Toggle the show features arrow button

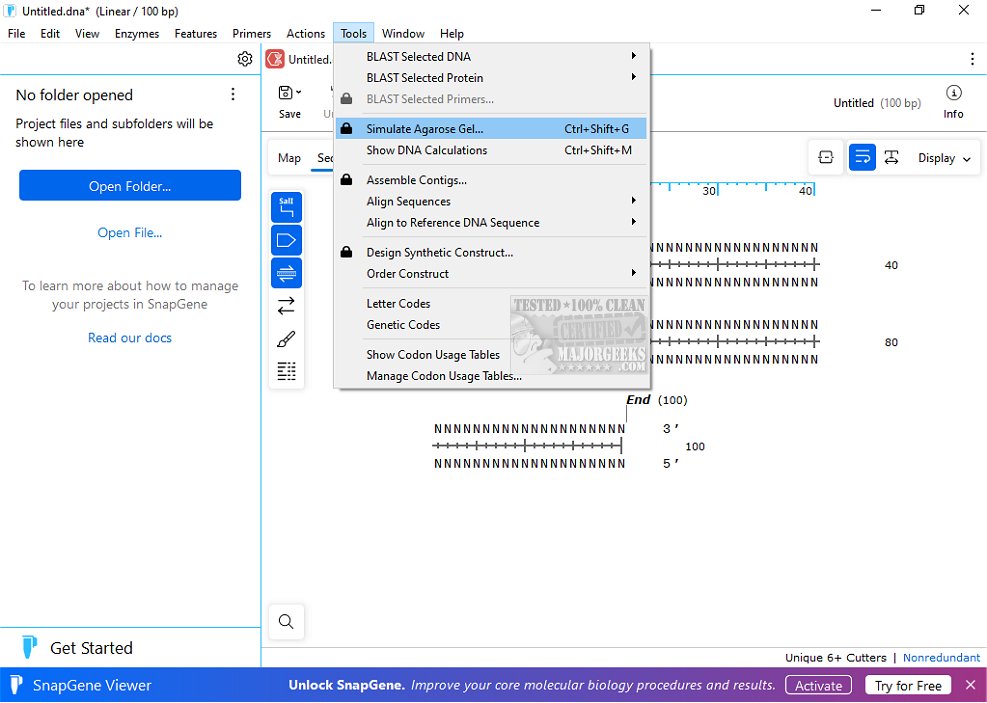286,240
